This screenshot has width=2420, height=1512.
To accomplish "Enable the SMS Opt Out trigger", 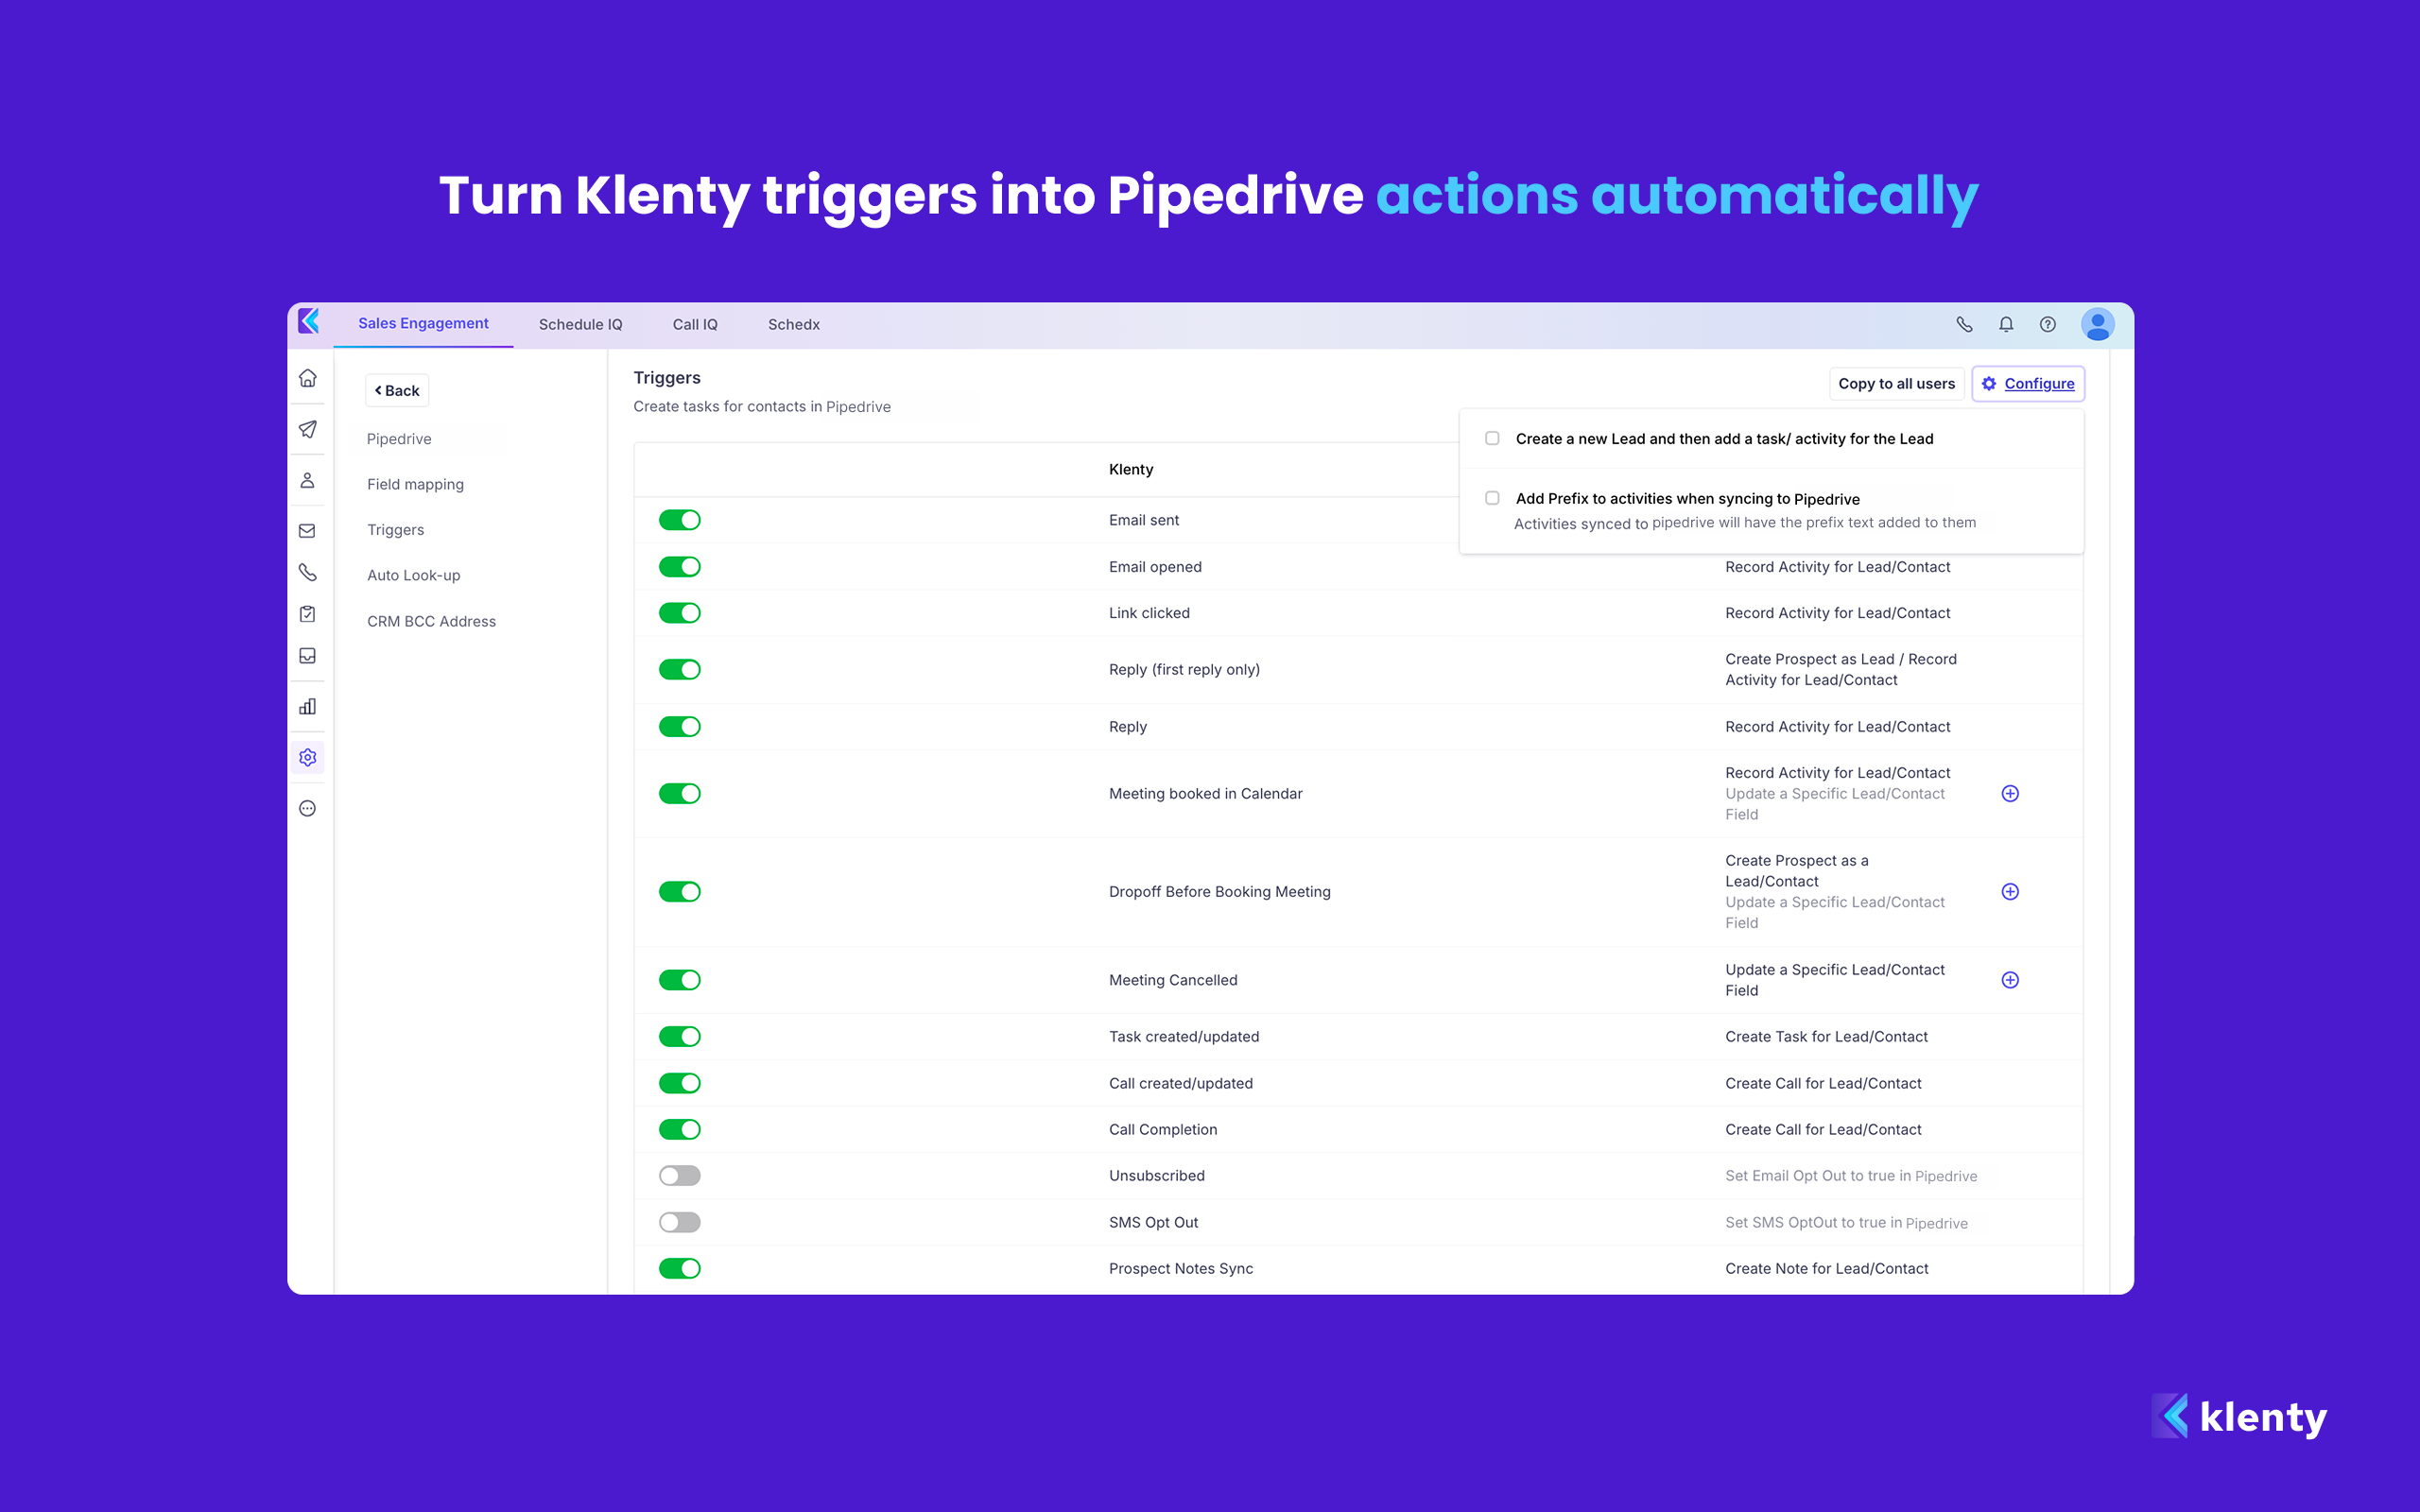I will 680,1222.
